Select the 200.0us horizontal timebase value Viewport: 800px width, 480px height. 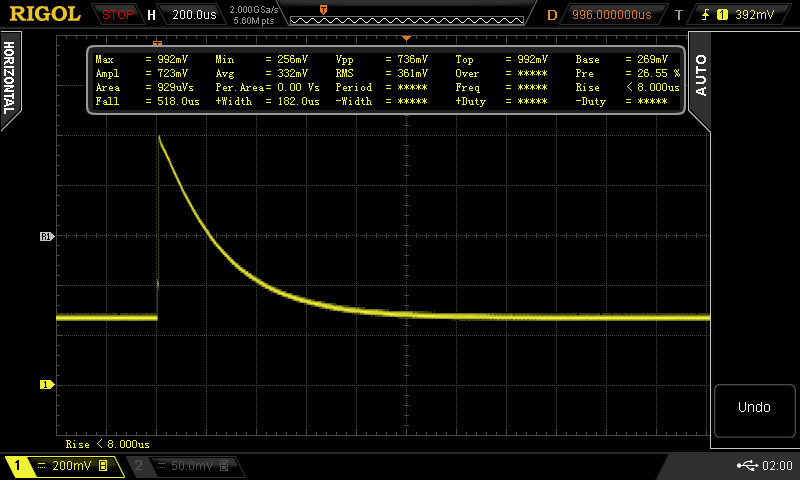coord(193,15)
